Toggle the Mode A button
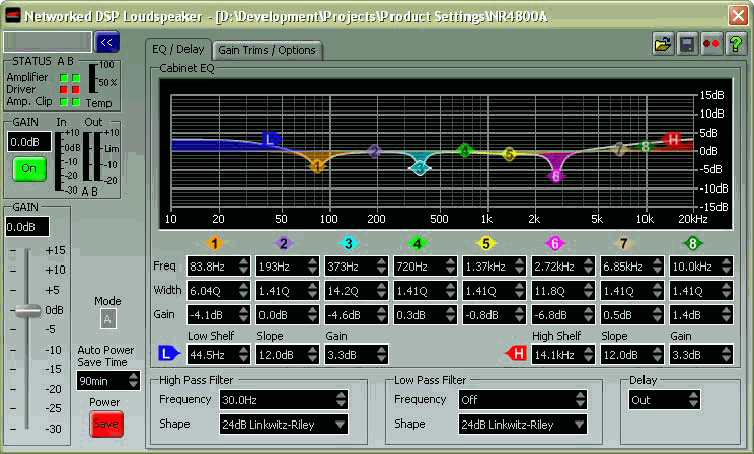The image size is (754, 454). coord(108,319)
